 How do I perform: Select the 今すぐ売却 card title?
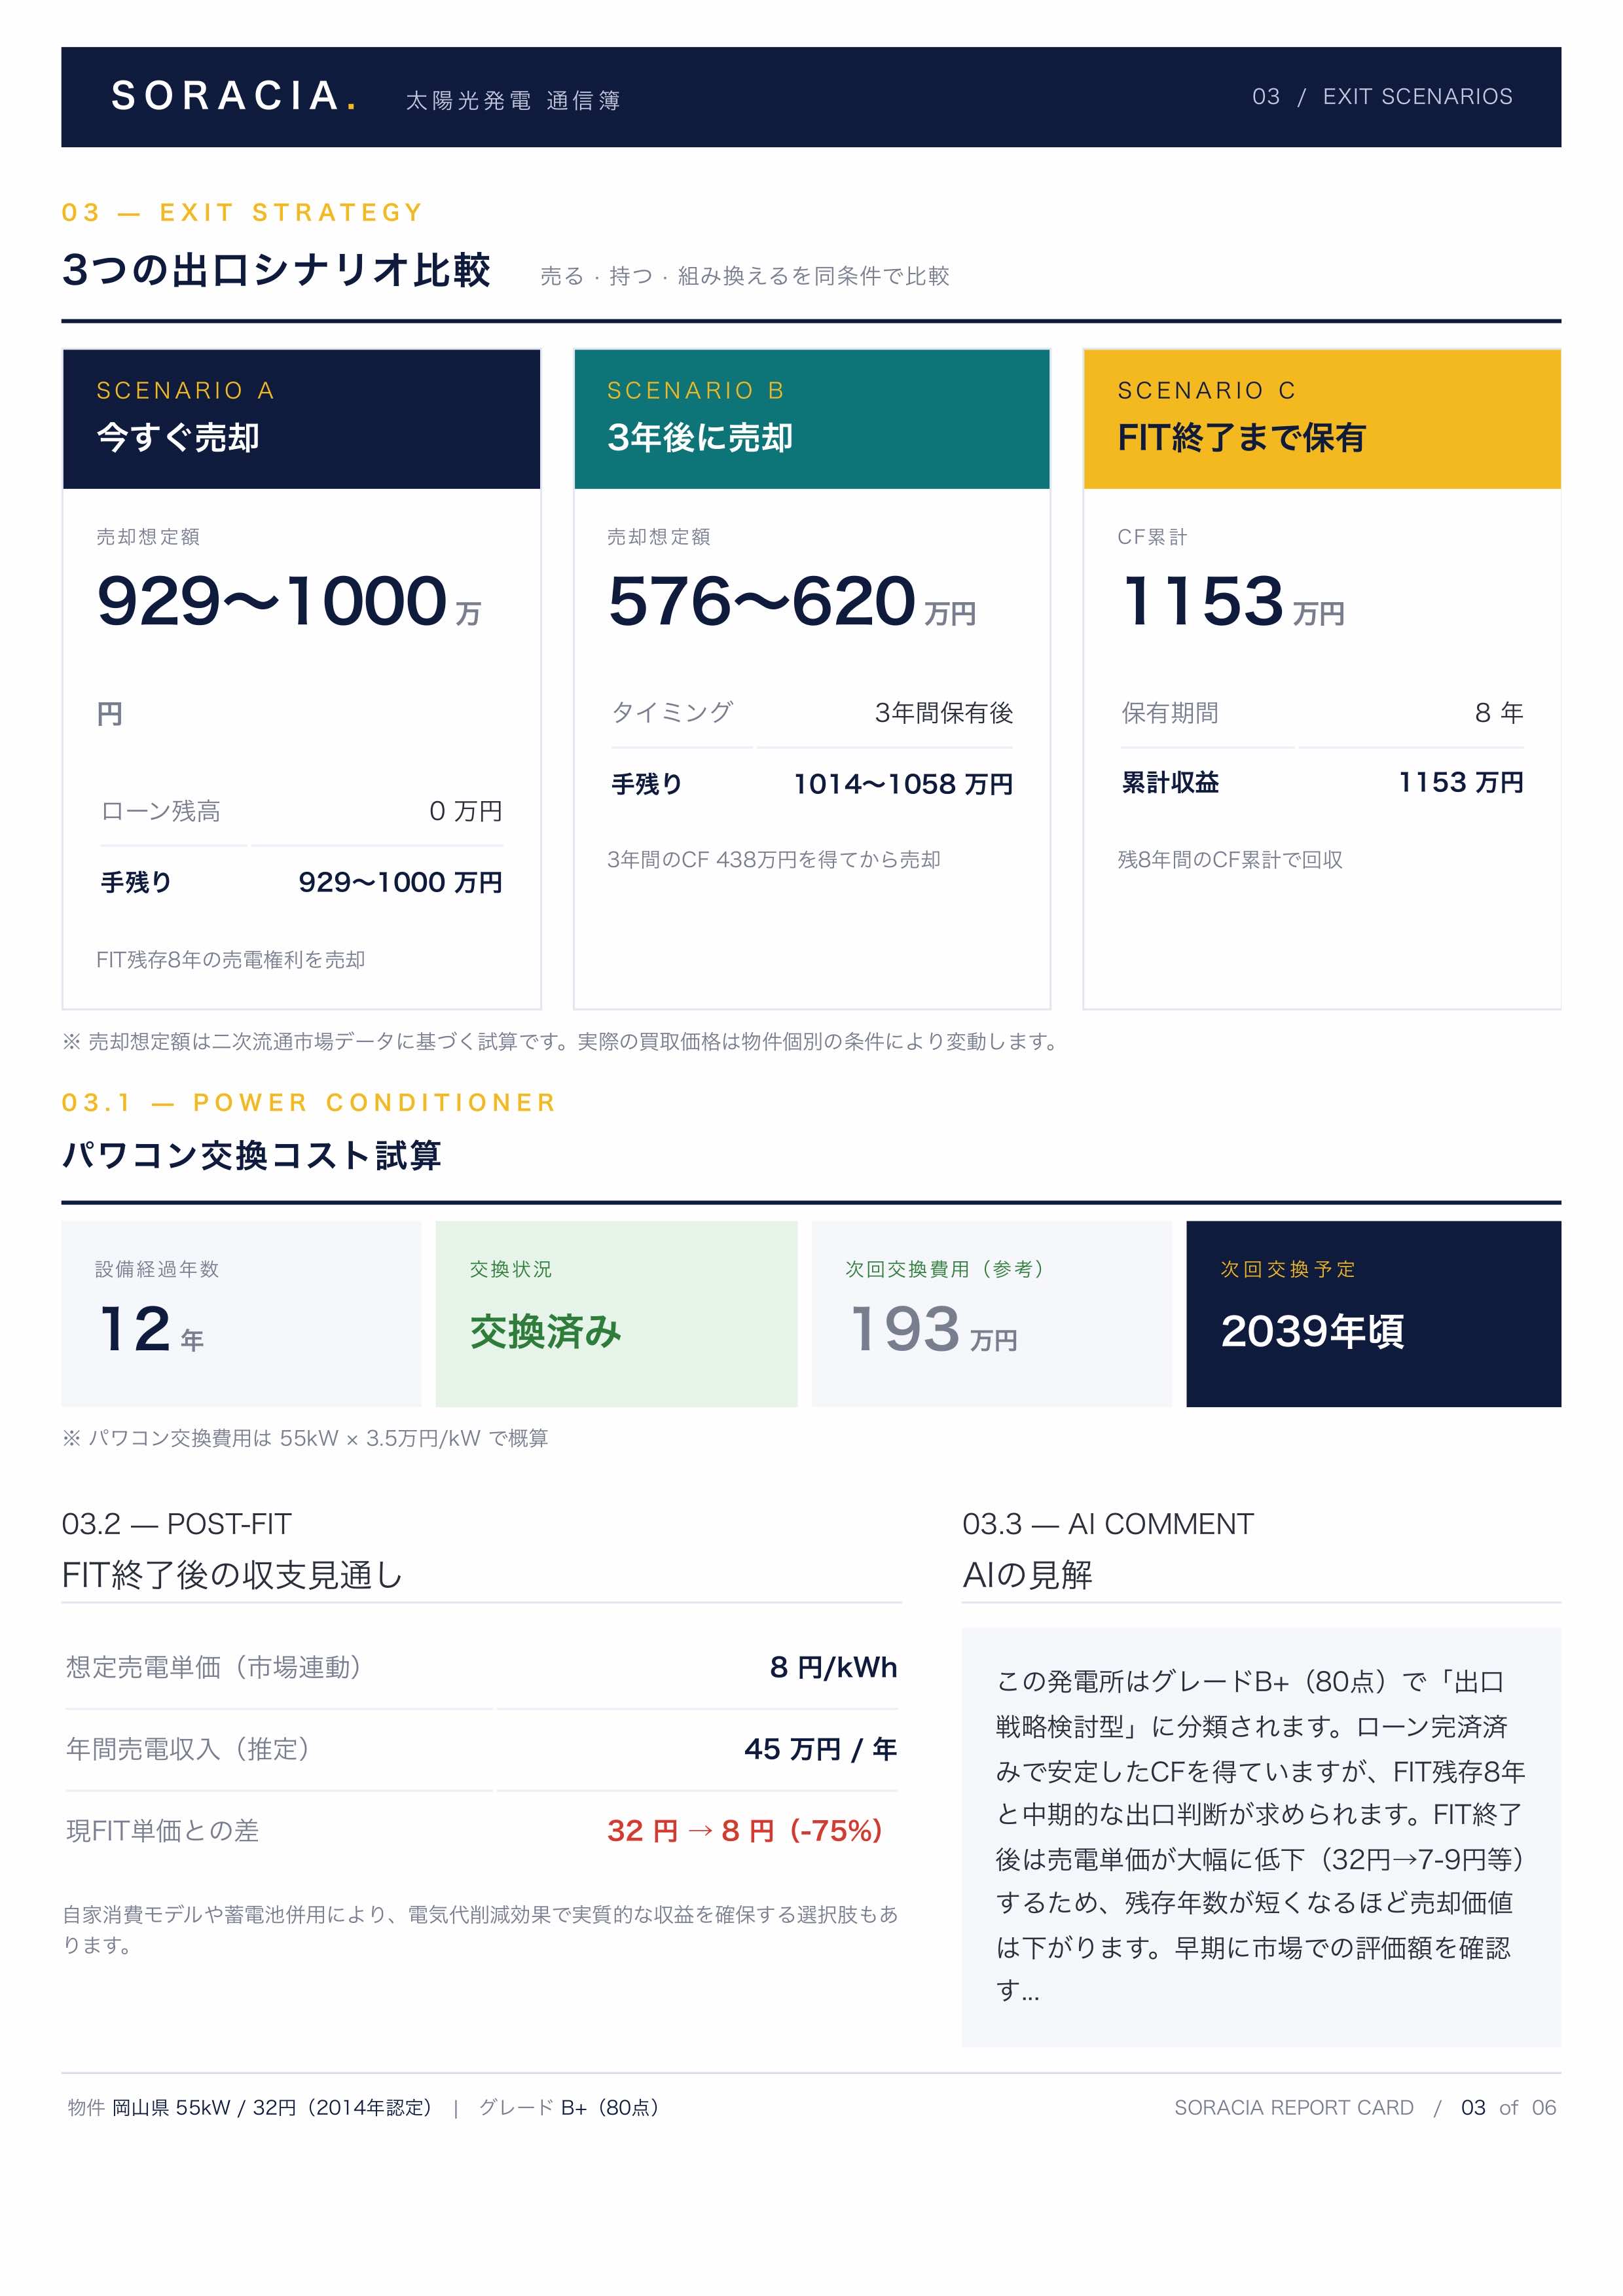click(178, 437)
